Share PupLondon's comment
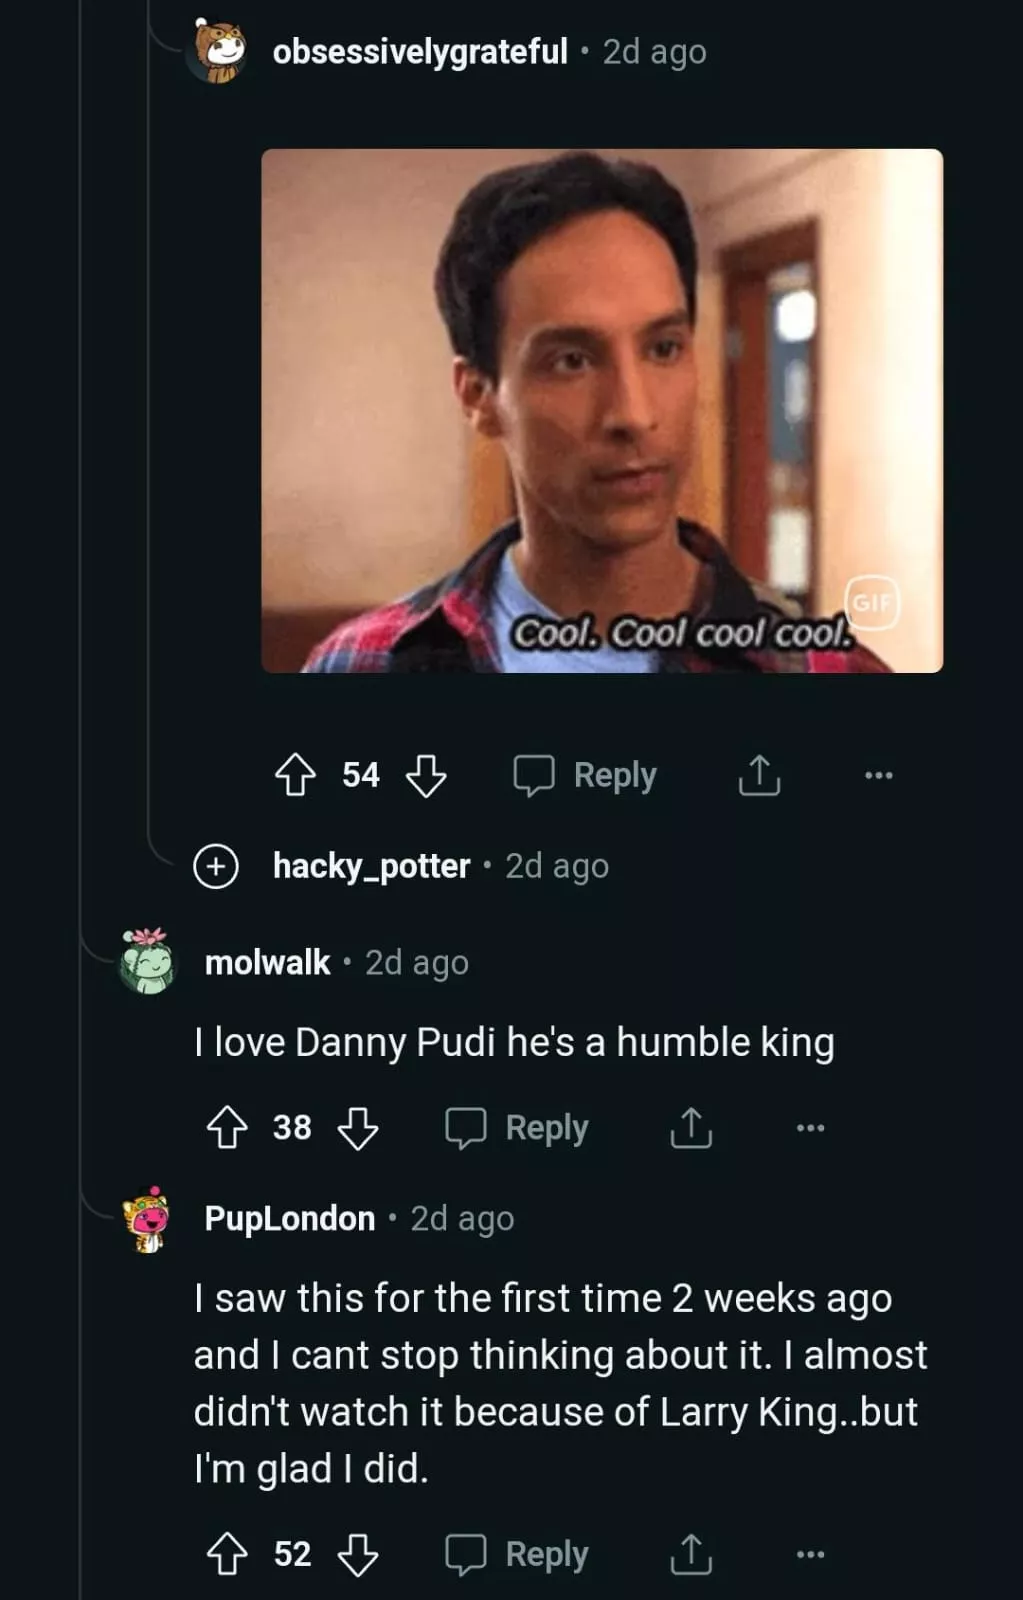The image size is (1023, 1600). [x=691, y=1554]
